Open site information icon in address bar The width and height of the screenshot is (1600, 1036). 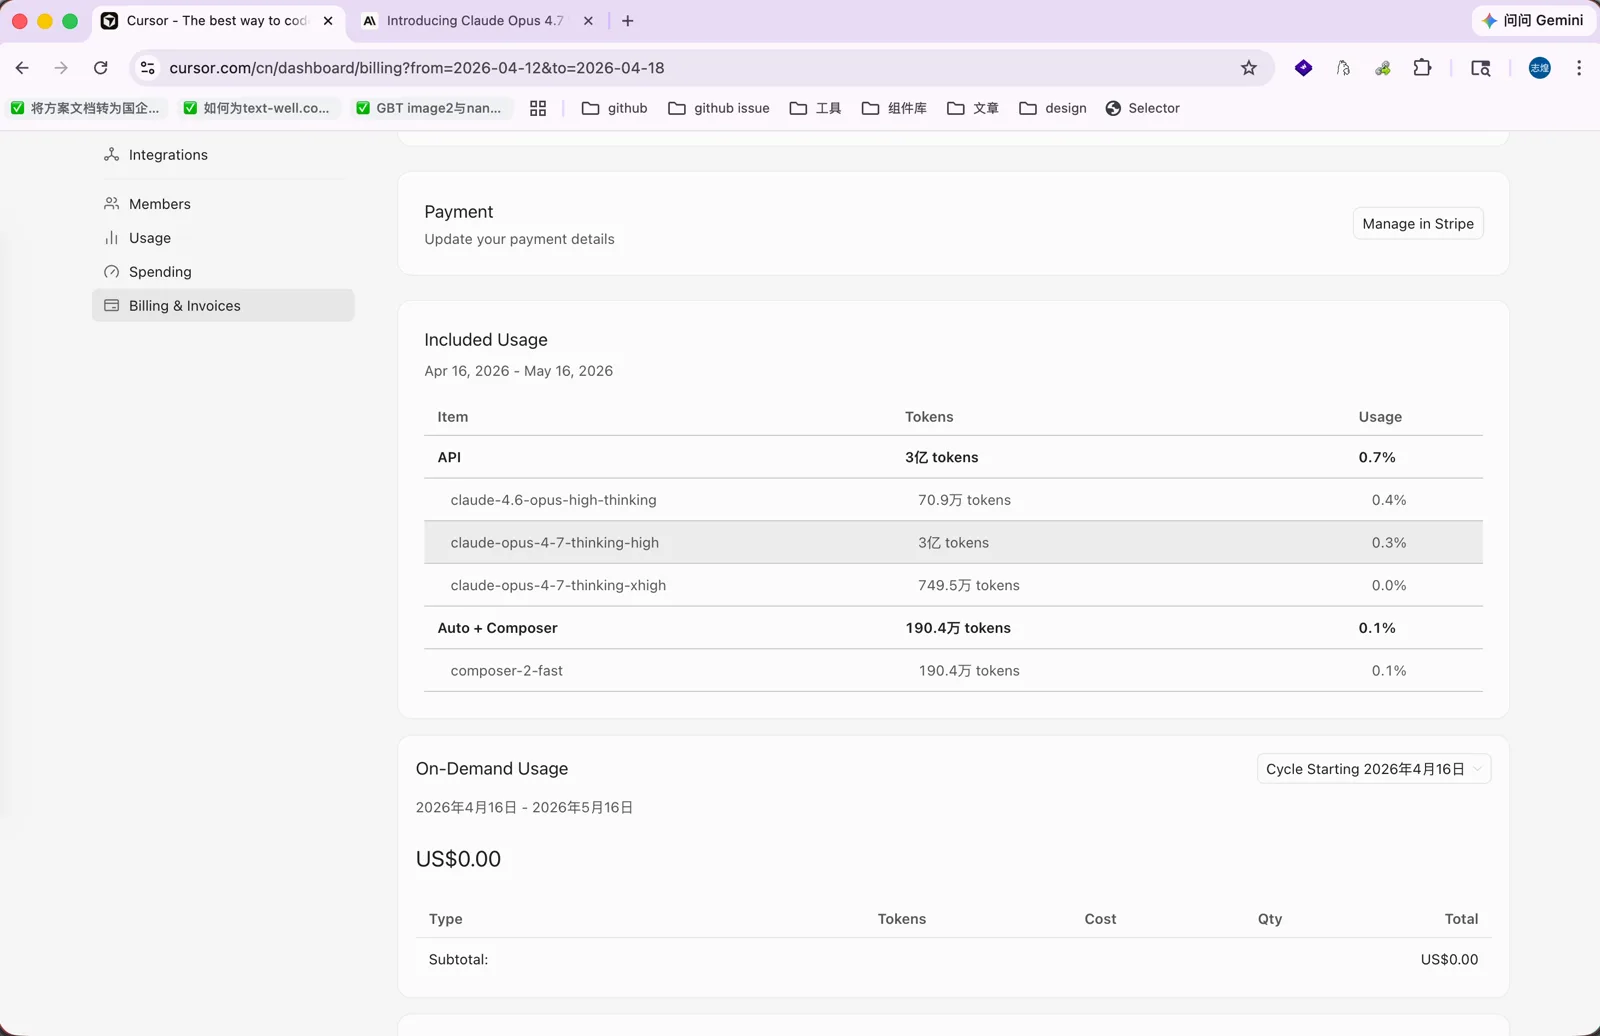tap(148, 68)
